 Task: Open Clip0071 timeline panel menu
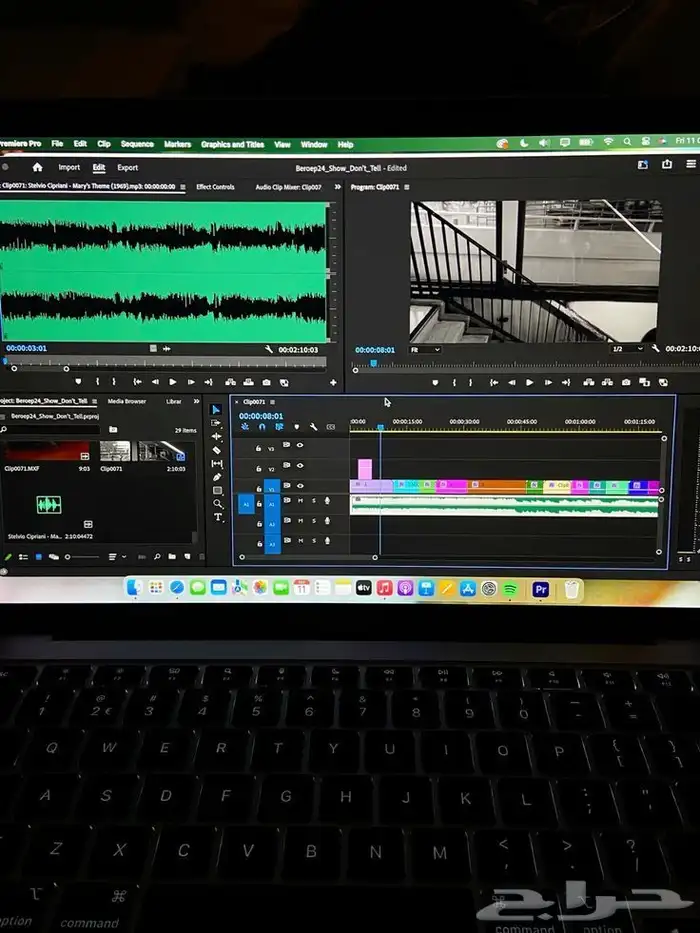(x=273, y=402)
